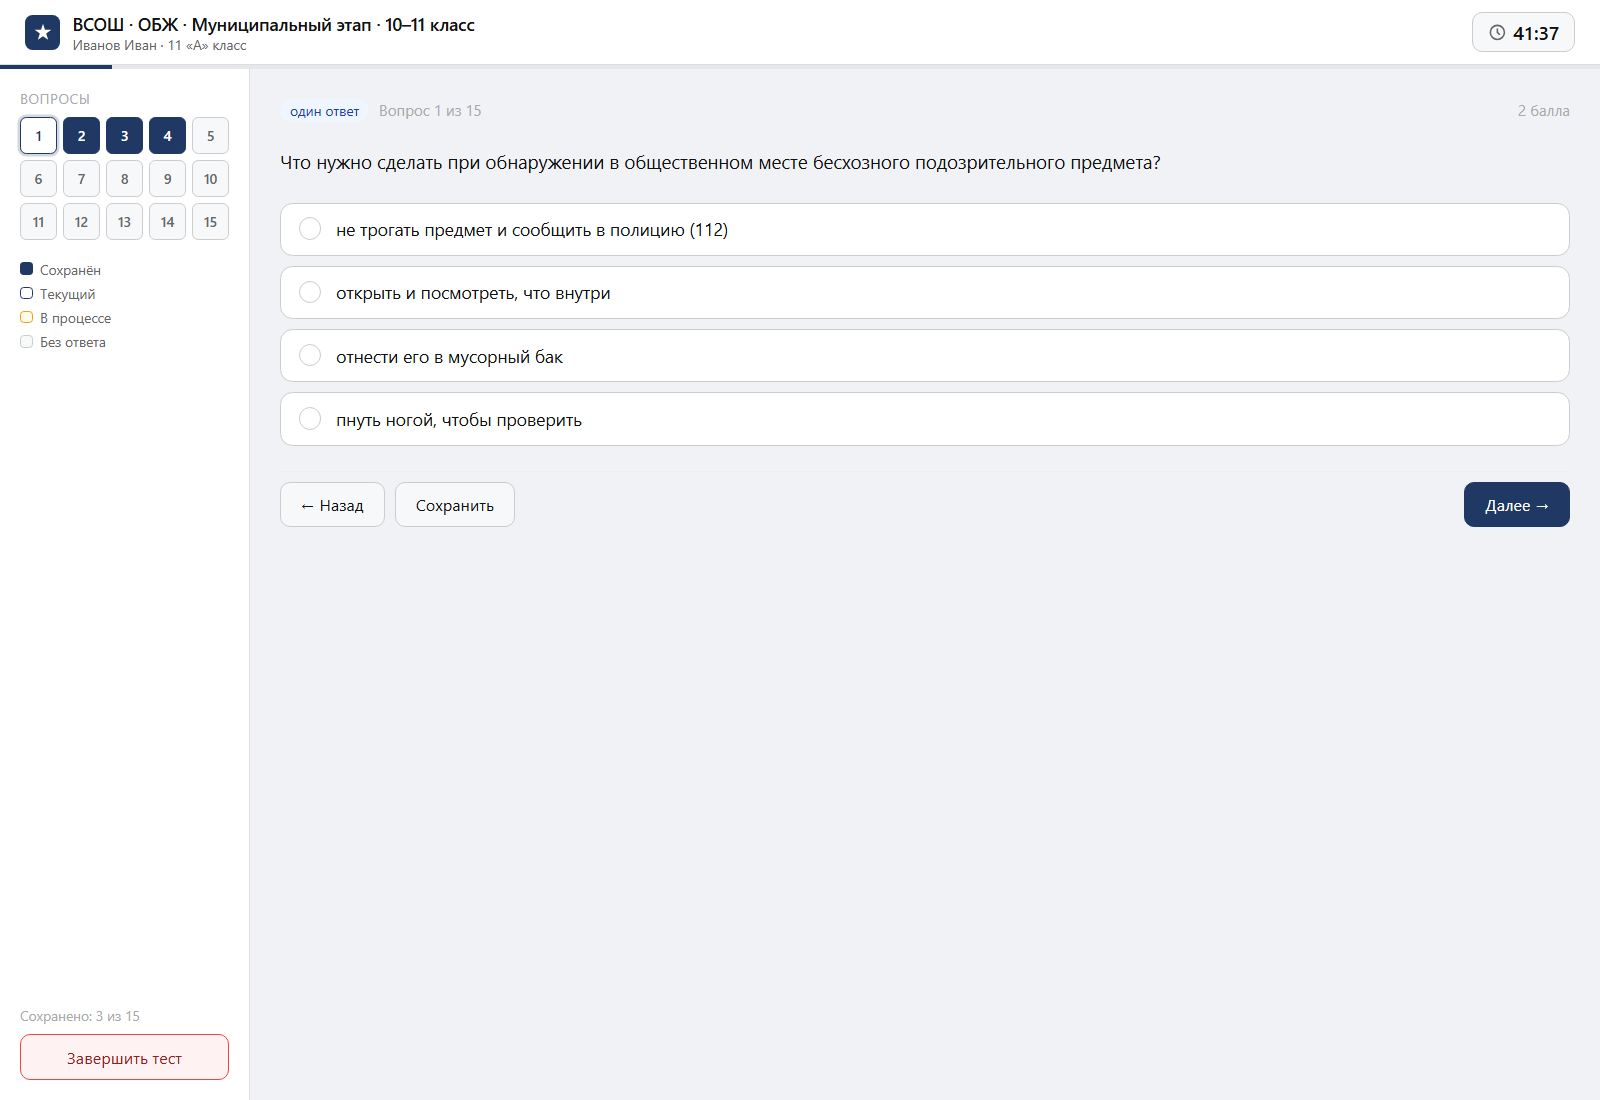Select question 7 in the grid
The width and height of the screenshot is (1600, 1100).
coord(81,179)
